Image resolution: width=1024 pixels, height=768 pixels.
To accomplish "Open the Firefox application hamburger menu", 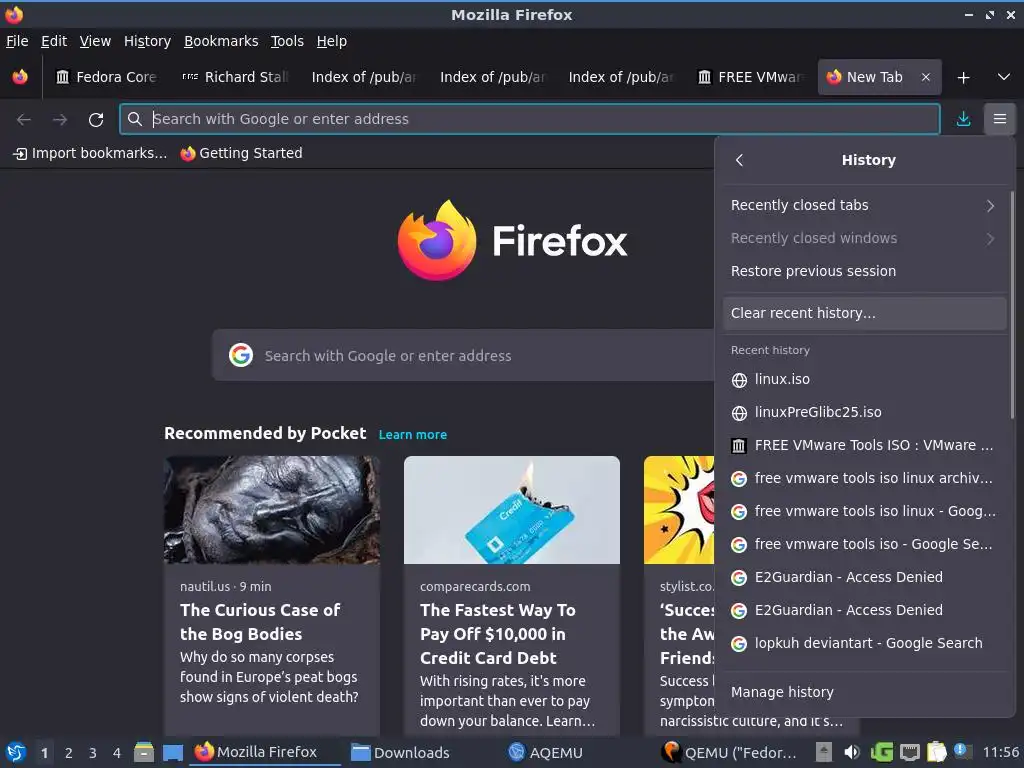I will [x=999, y=119].
